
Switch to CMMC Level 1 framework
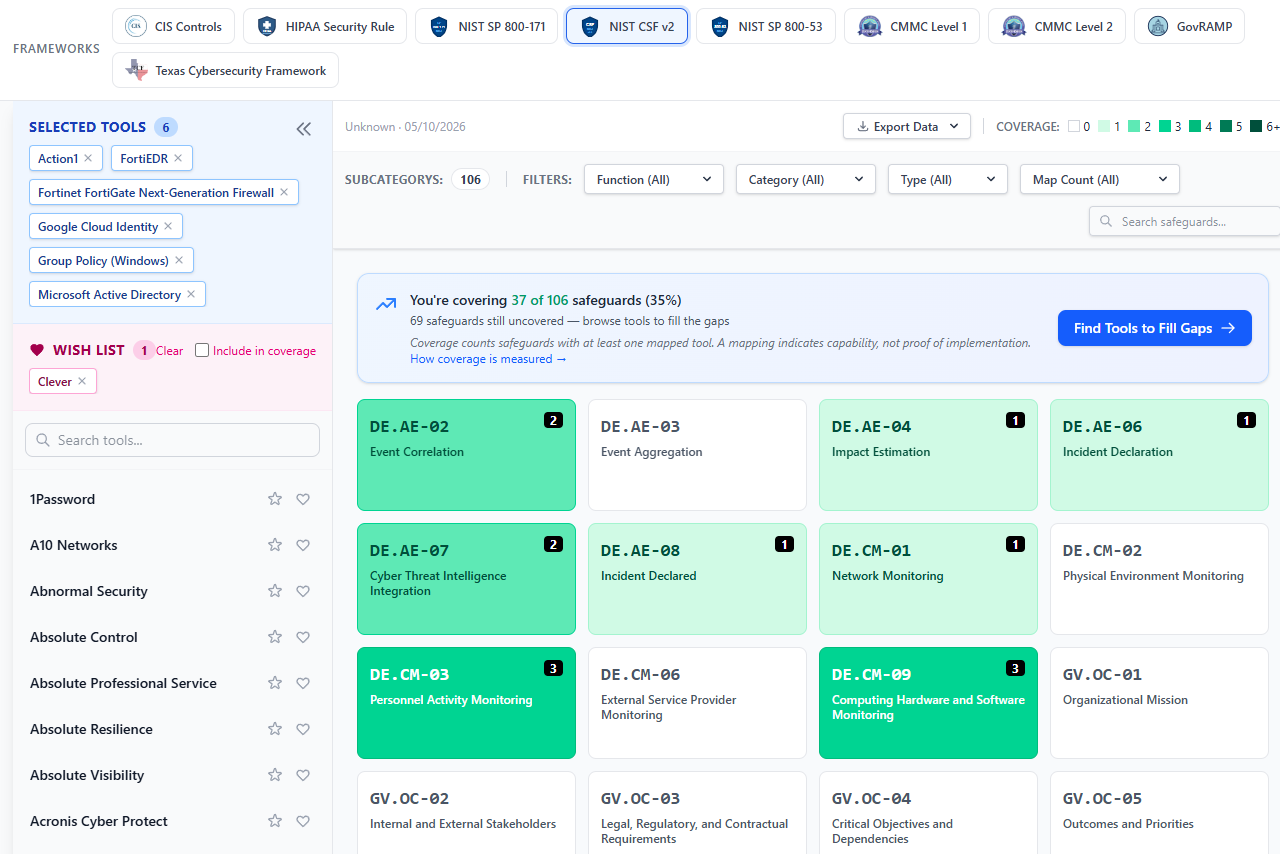[x=912, y=26]
